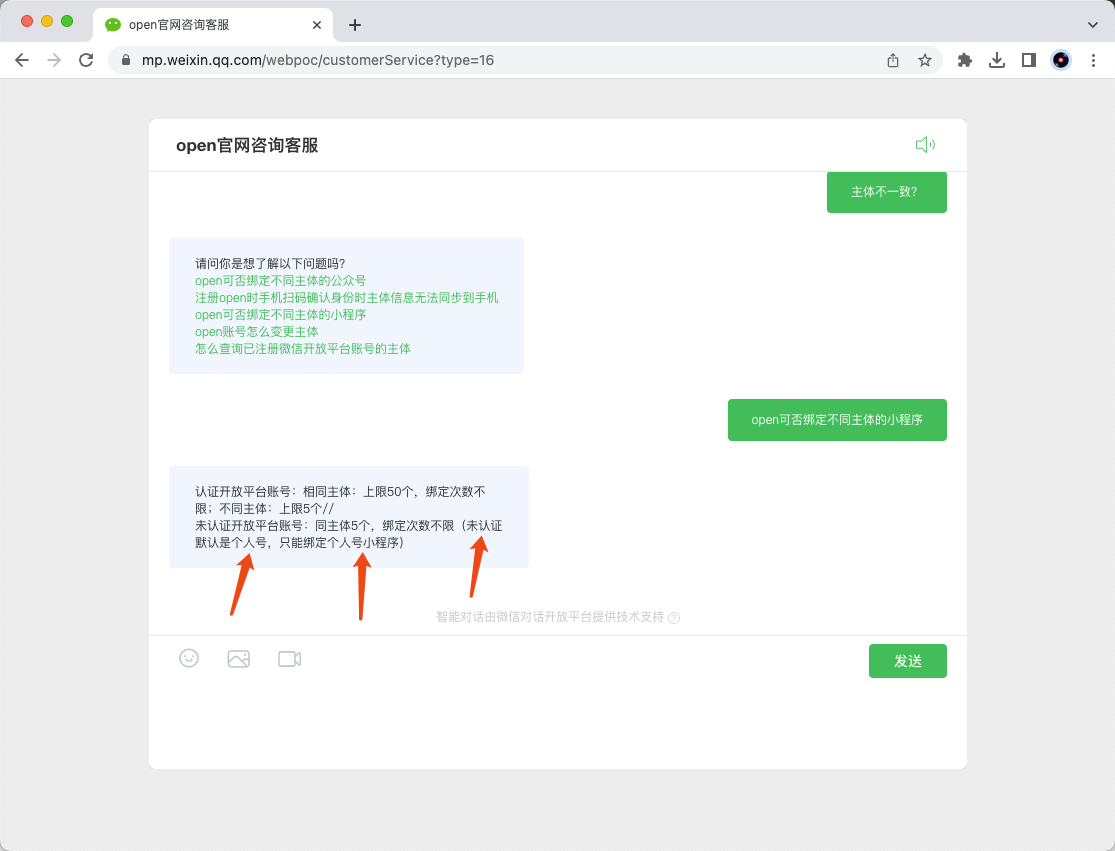The width and height of the screenshot is (1115, 851).
Task: Reload the page
Action: pyautogui.click(x=86, y=60)
